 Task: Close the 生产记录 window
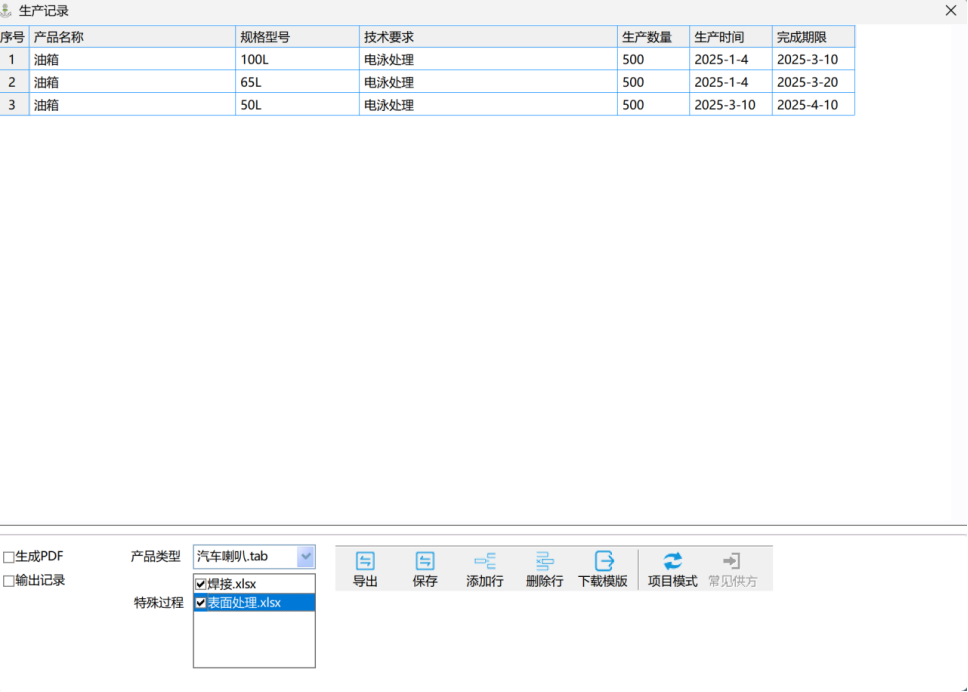pos(951,11)
